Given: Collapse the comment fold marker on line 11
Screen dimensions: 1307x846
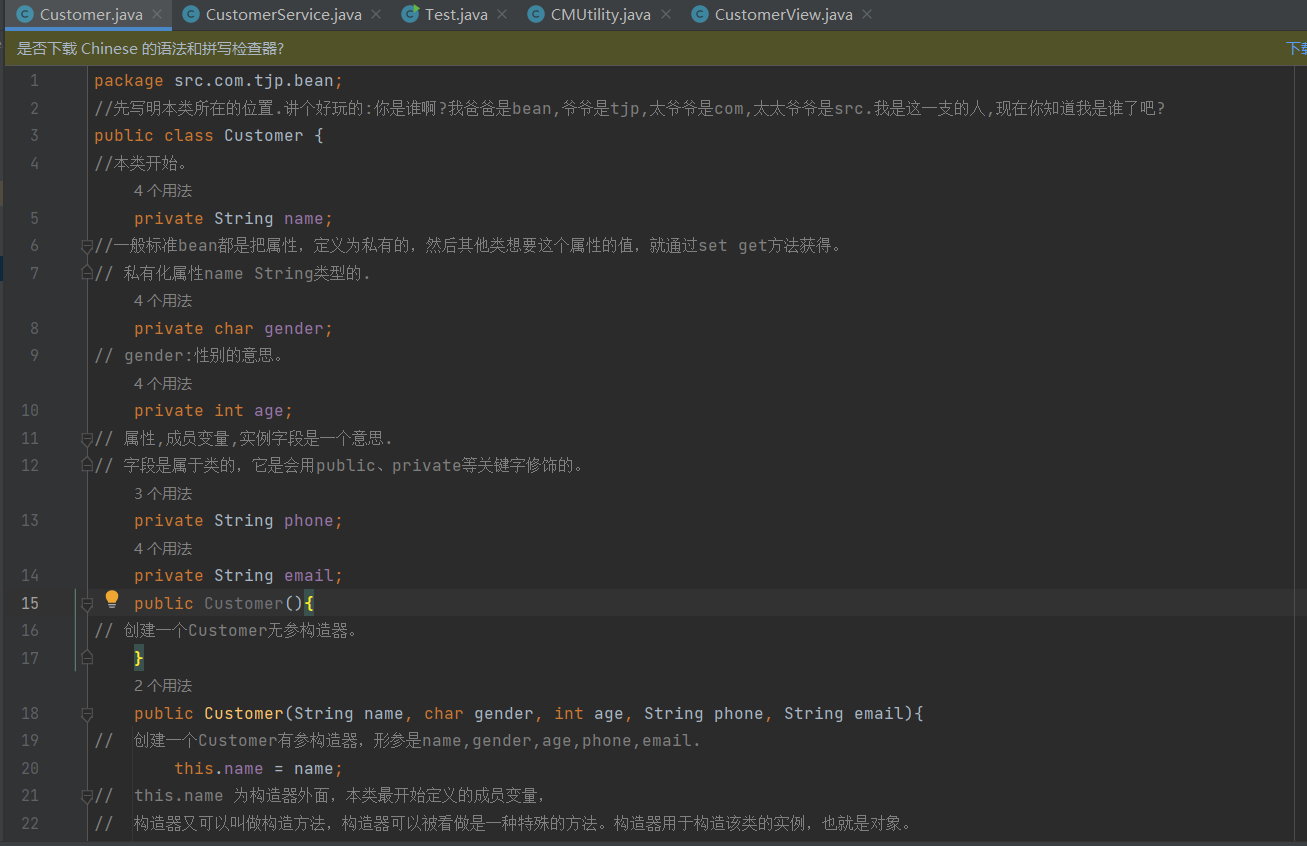Looking at the screenshot, I should pos(87,438).
